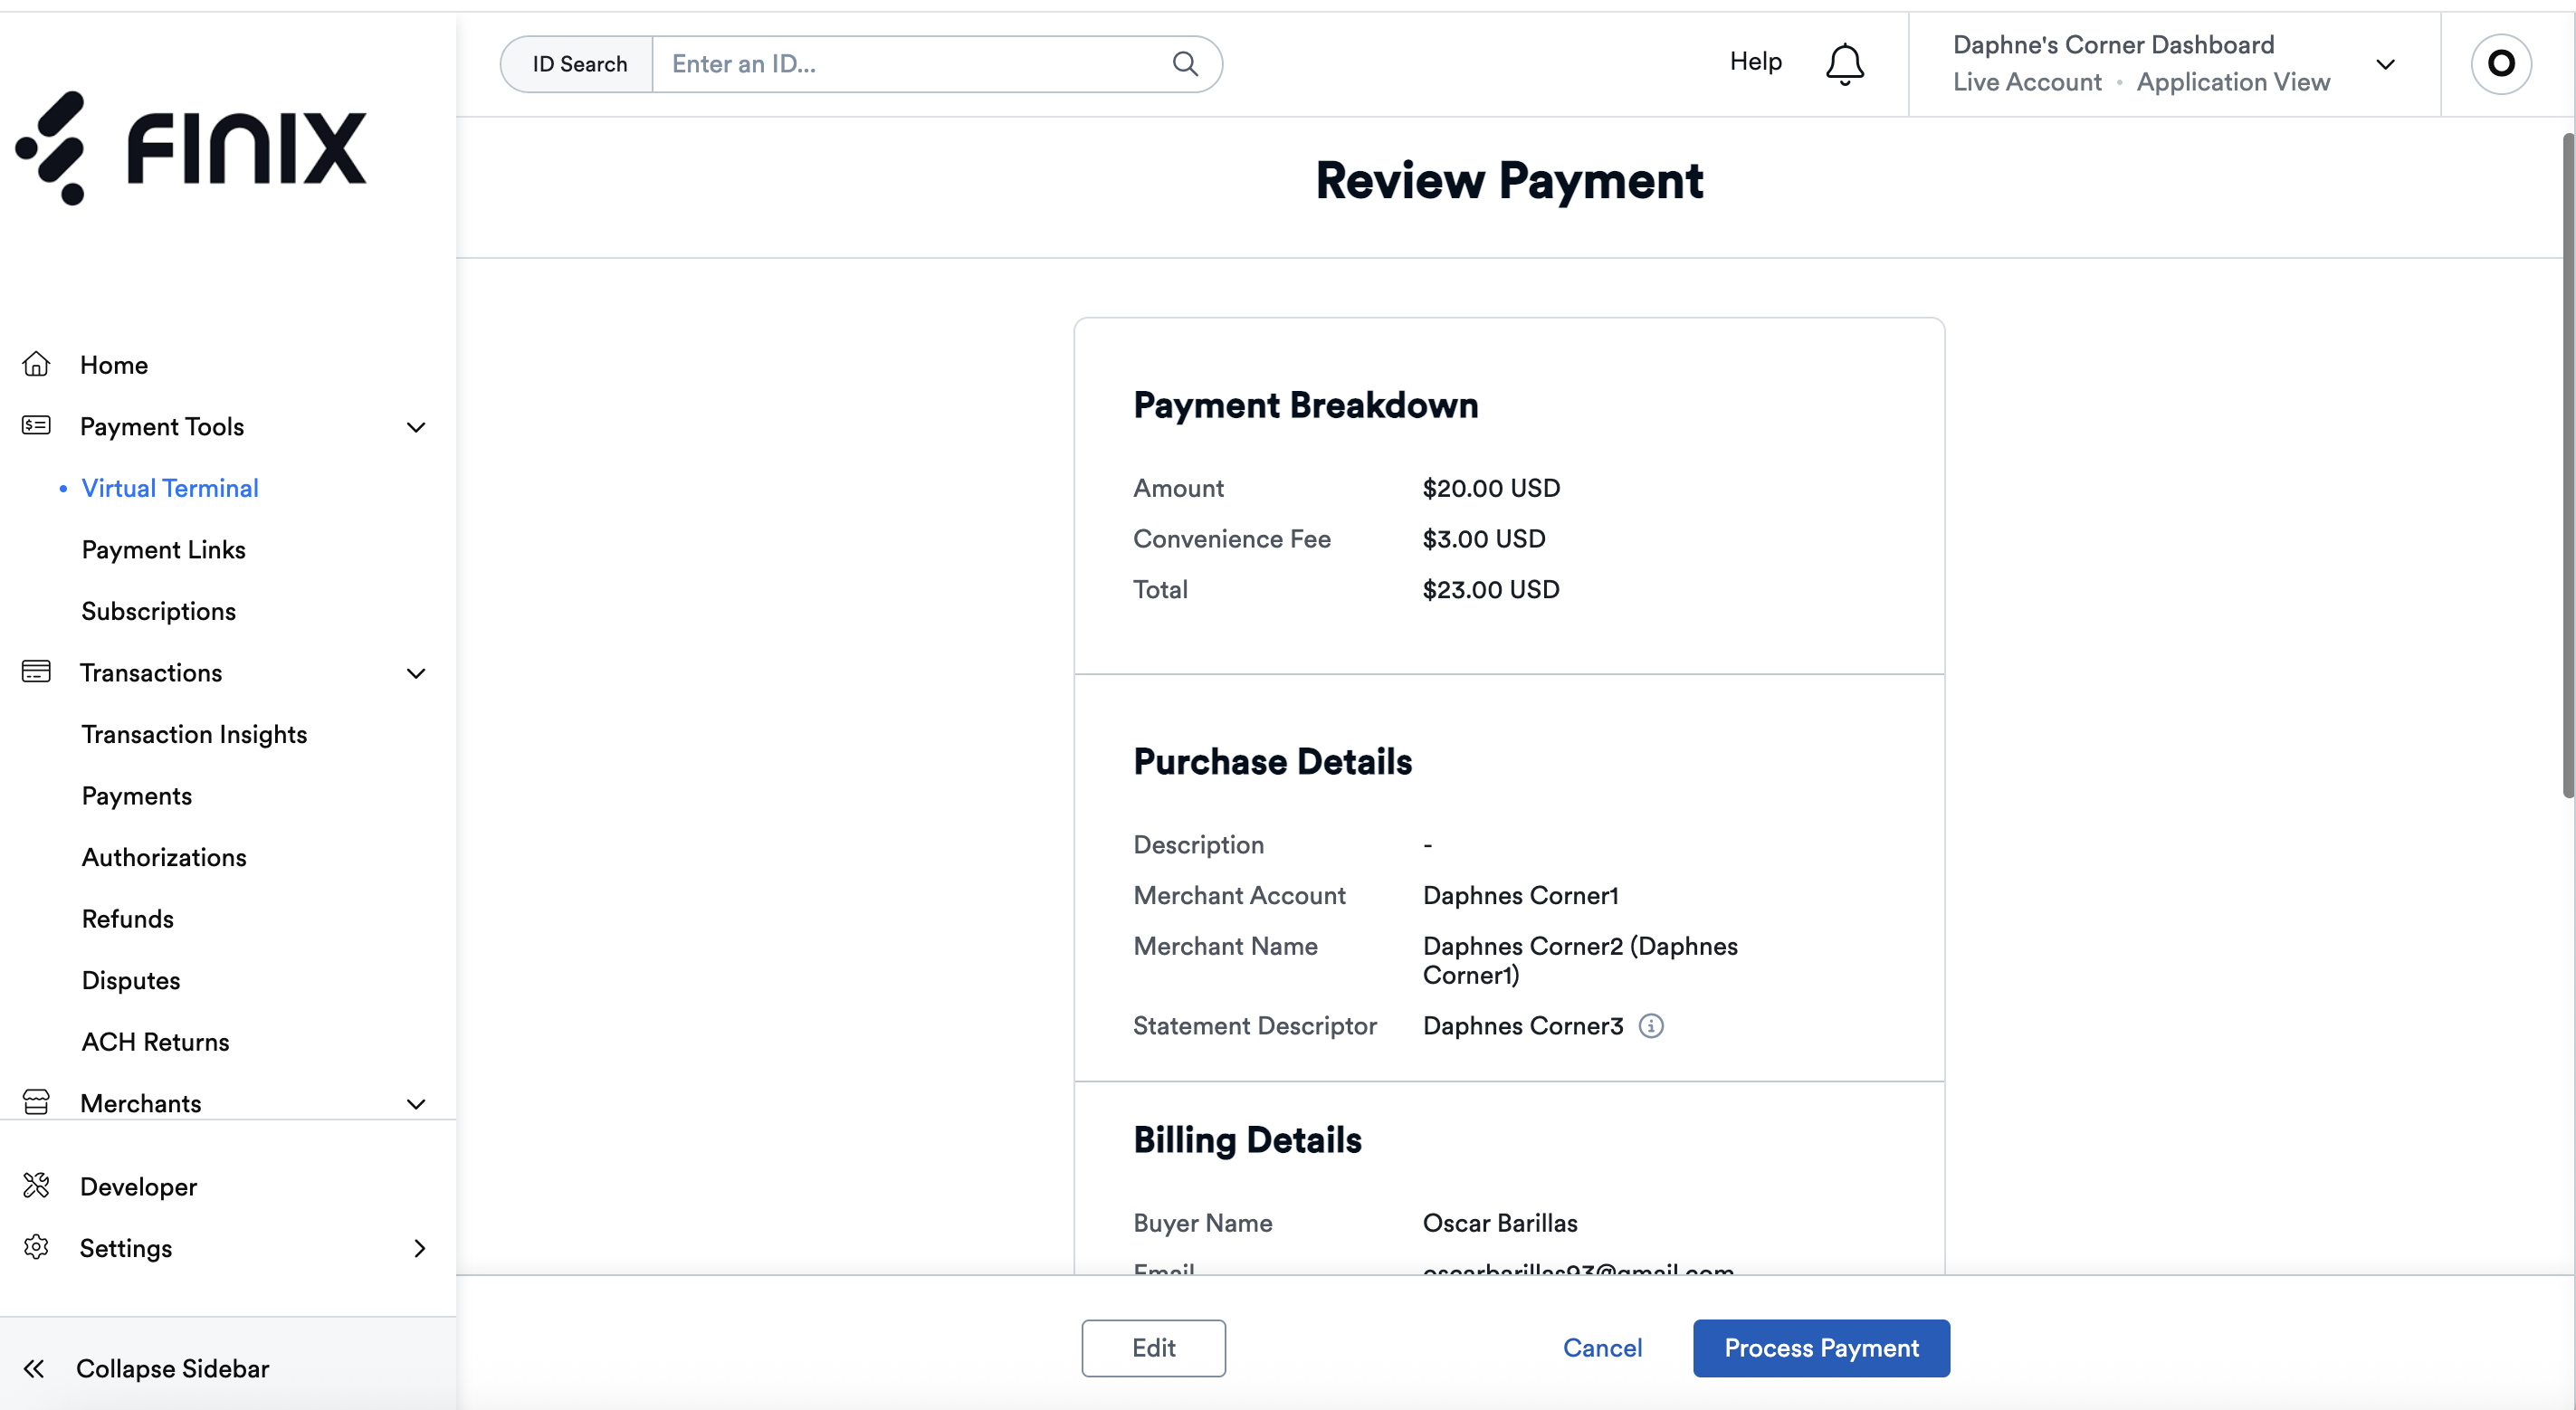
Task: Click the Collapse Sidebar double-arrow icon
Action: pos(34,1368)
